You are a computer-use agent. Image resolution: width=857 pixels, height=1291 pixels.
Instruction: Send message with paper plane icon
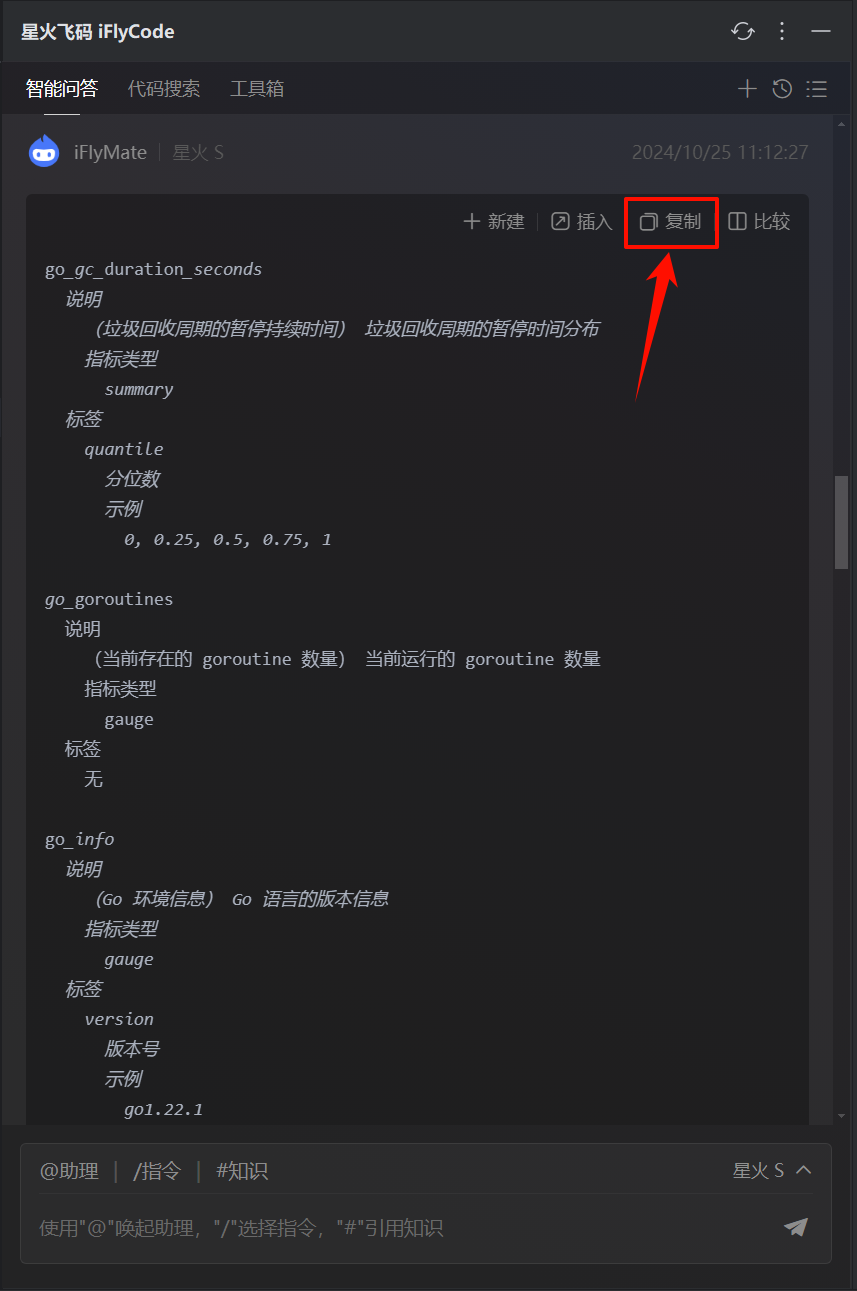pos(796,1227)
